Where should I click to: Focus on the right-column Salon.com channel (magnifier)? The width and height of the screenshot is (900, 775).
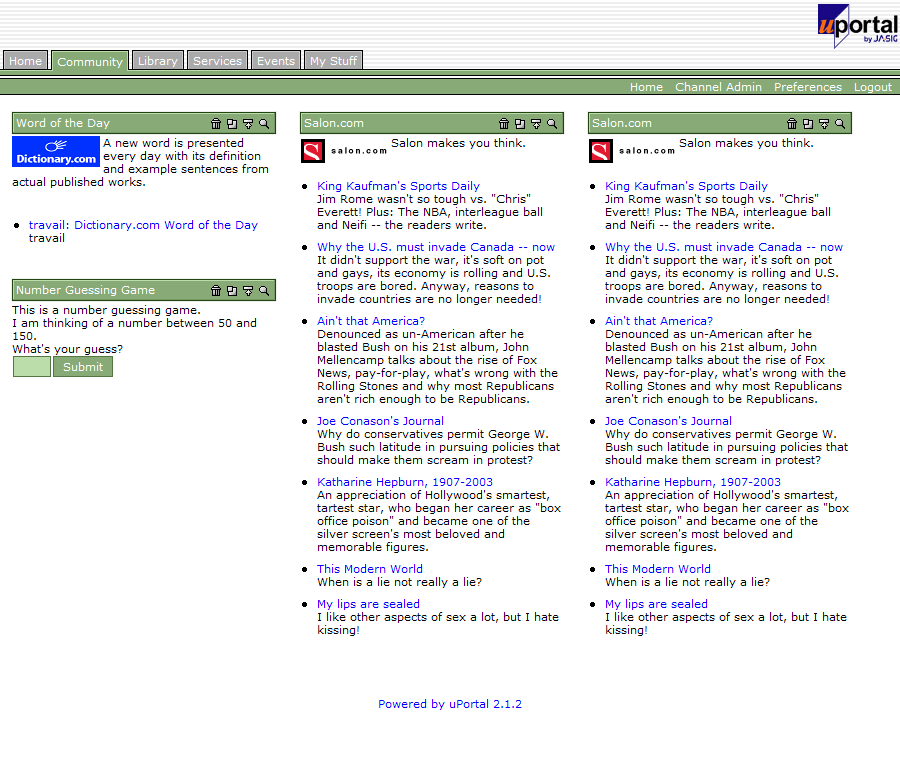[x=840, y=123]
